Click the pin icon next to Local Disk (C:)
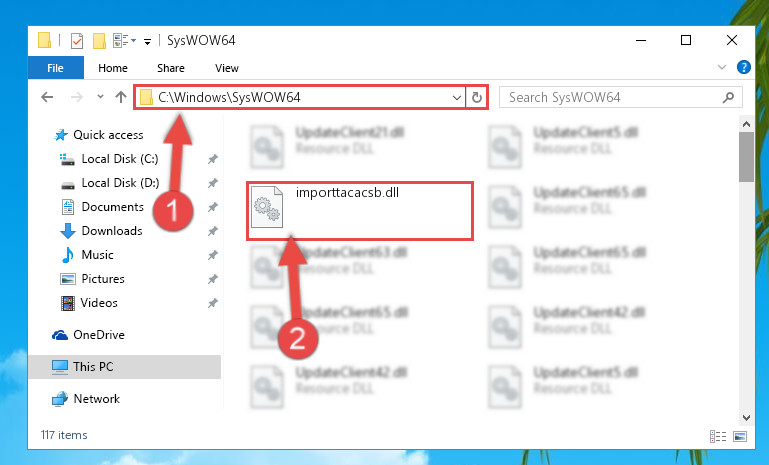 pyautogui.click(x=212, y=159)
